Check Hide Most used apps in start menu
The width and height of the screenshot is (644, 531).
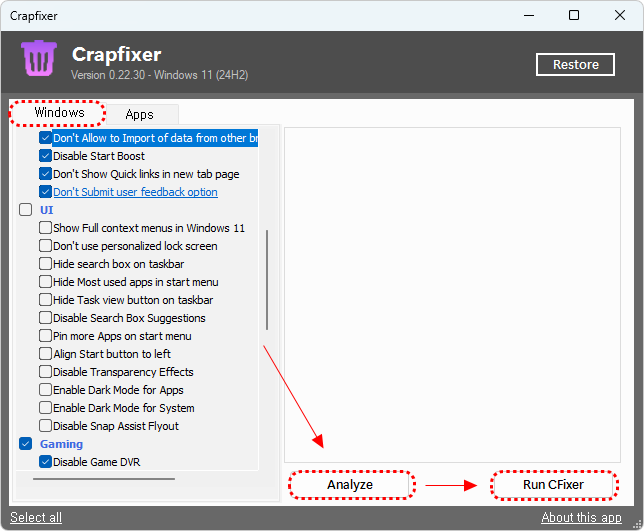pos(45,282)
